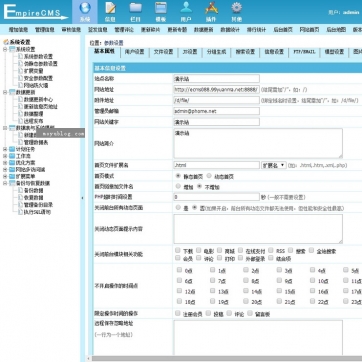
Task: Open 增加信息 in the top link bar
Action: pyautogui.click(x=18, y=30)
